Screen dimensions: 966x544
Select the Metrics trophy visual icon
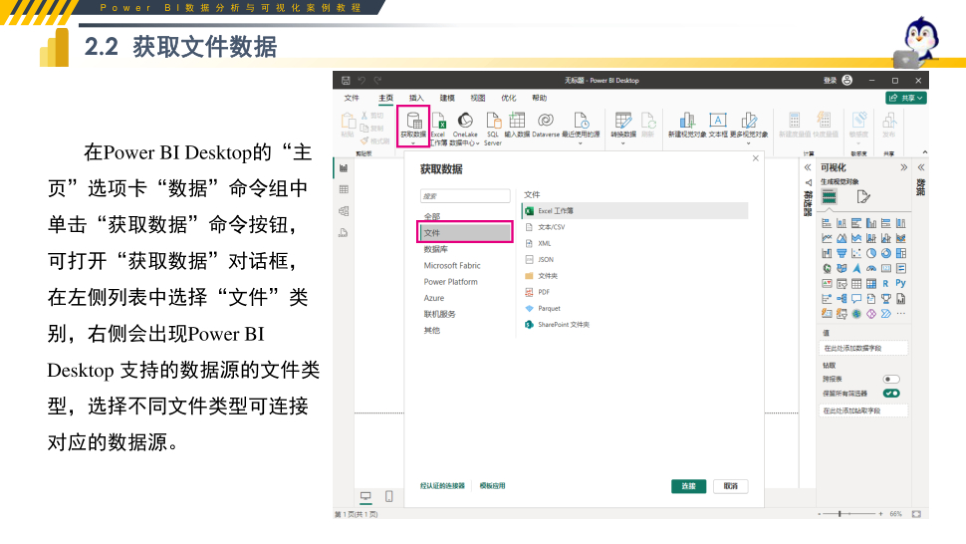(886, 299)
